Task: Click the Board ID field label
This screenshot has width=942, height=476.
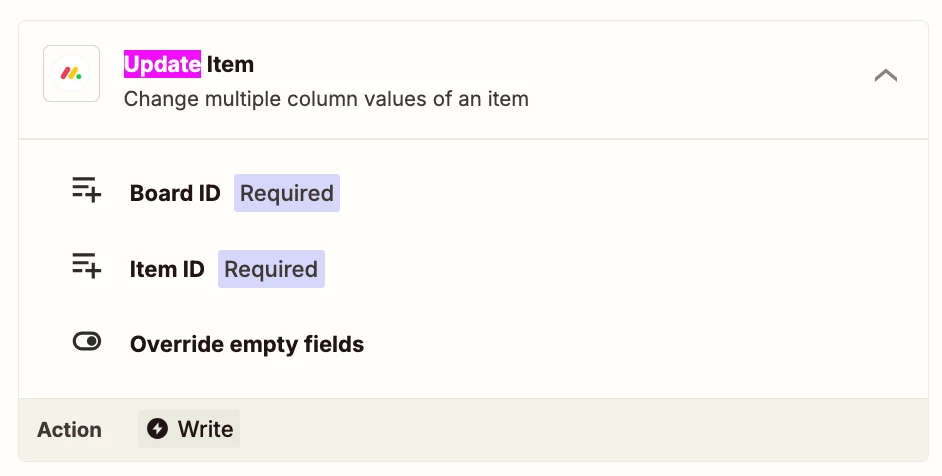Action: click(x=175, y=193)
